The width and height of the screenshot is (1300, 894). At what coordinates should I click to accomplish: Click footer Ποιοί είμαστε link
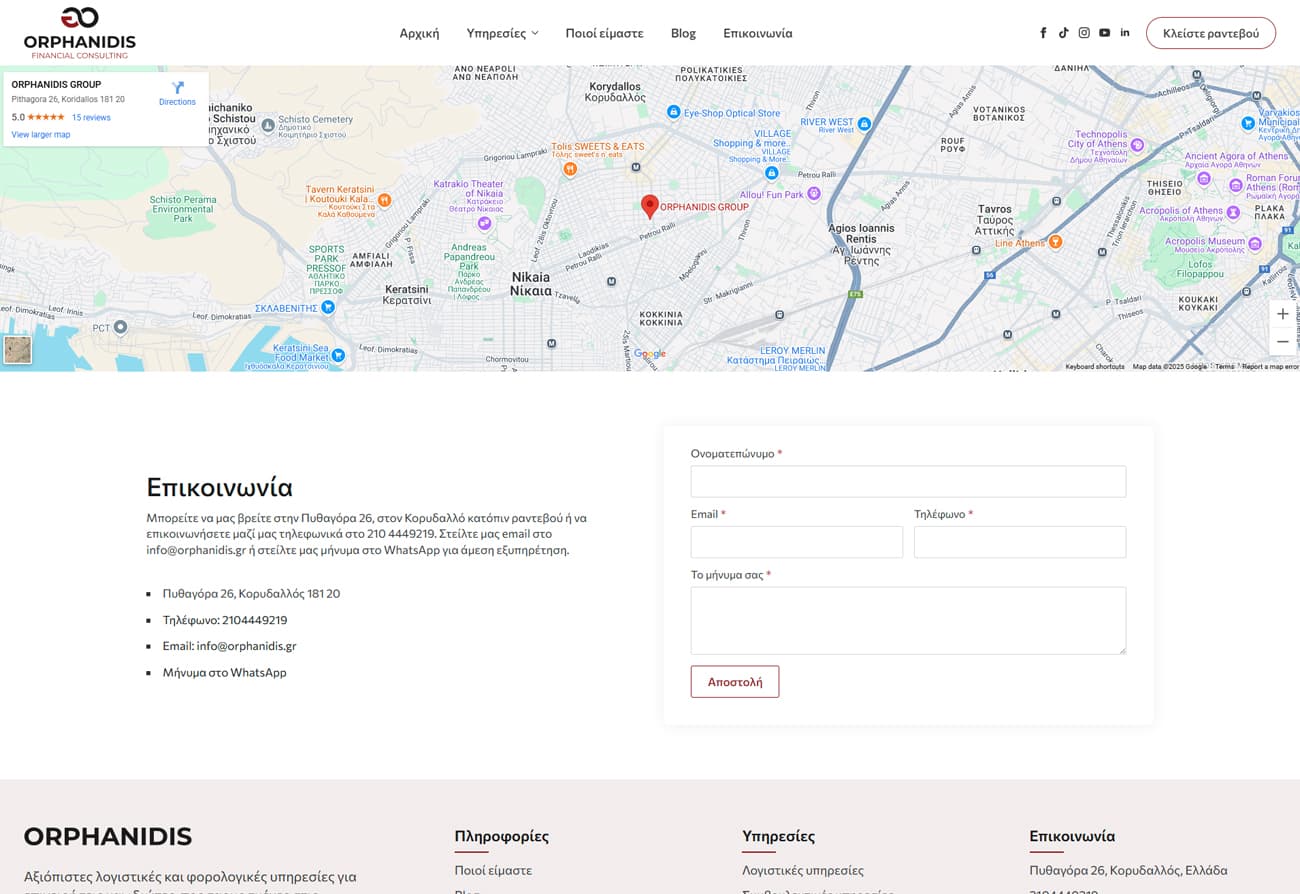pyautogui.click(x=493, y=870)
